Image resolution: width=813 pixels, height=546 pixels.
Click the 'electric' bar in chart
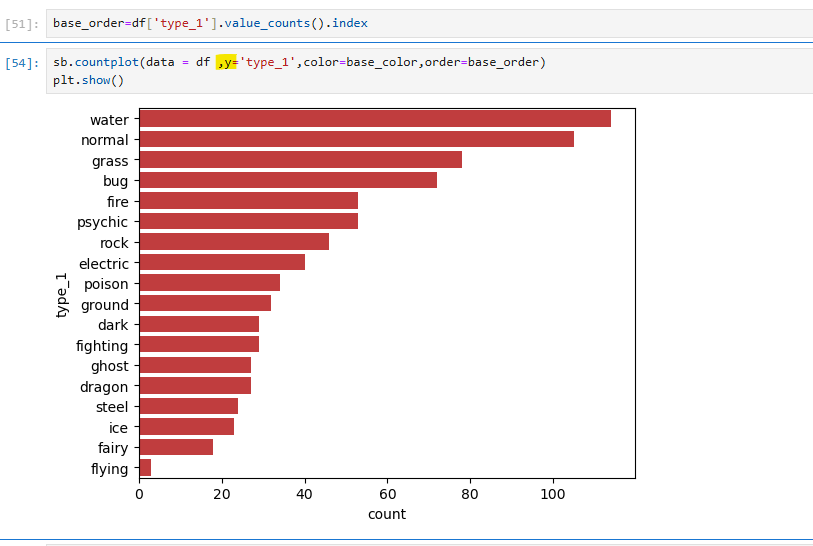click(222, 262)
